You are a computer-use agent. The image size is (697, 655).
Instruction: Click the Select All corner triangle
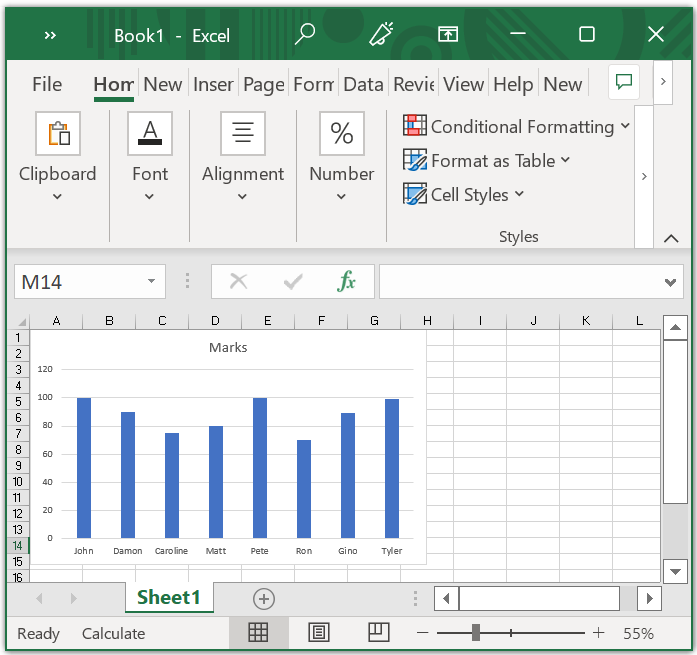(22, 322)
